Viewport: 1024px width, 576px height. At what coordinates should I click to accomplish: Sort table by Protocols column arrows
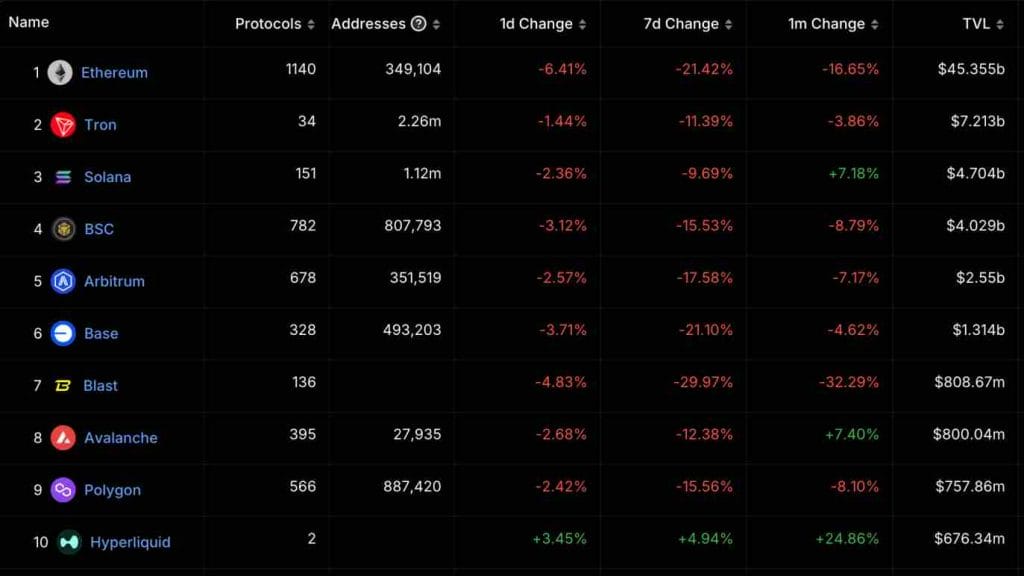pos(311,24)
